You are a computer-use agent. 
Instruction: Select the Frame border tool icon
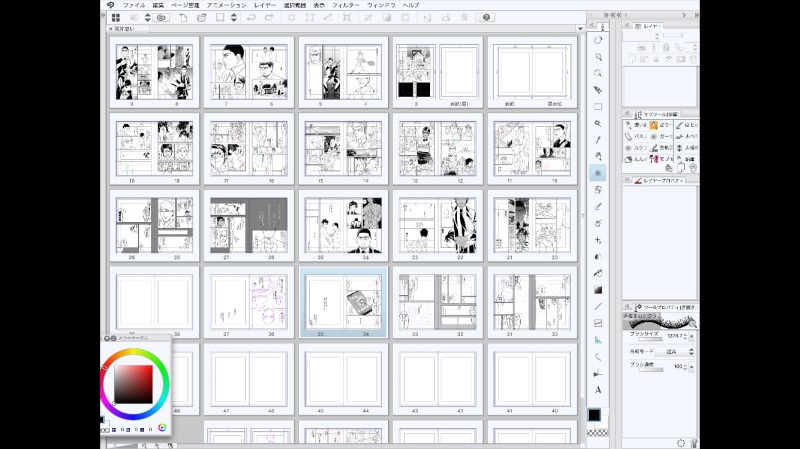(x=598, y=323)
